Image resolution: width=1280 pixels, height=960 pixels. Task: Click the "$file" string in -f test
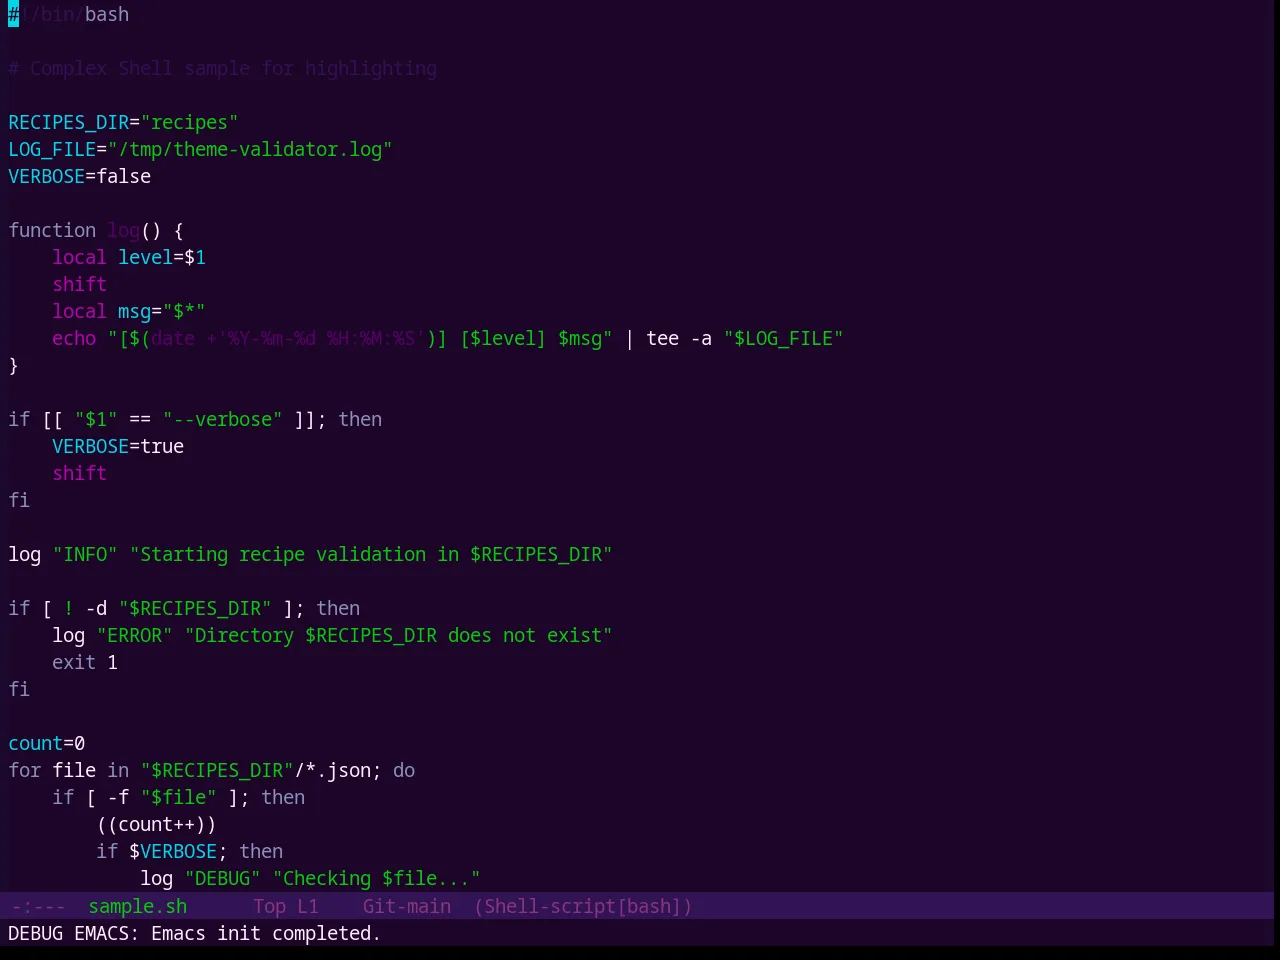click(178, 797)
